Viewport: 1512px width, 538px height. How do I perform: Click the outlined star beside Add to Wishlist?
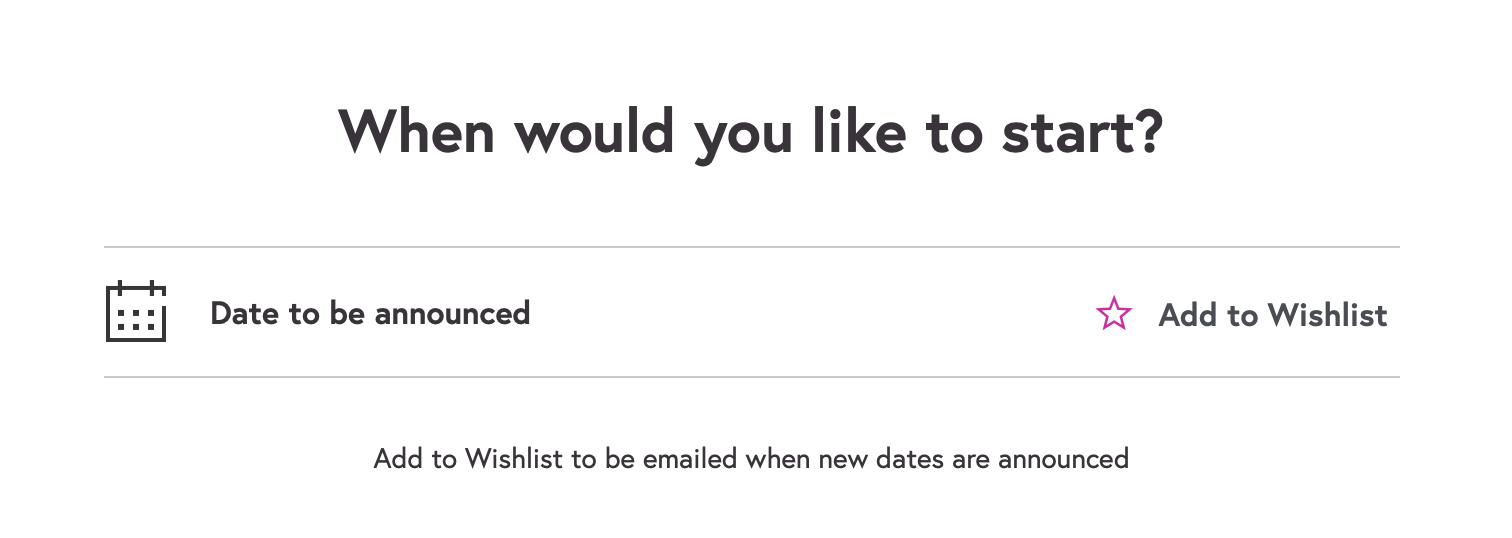click(1114, 314)
